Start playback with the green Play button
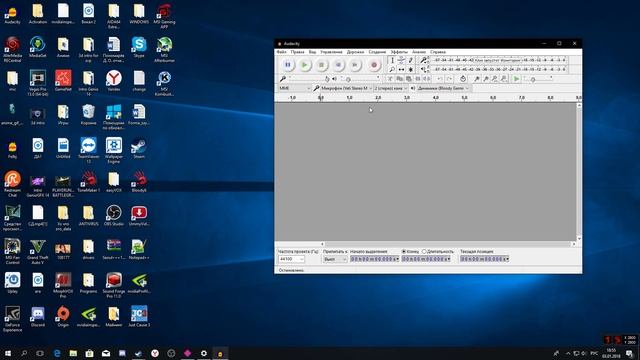 [304, 65]
